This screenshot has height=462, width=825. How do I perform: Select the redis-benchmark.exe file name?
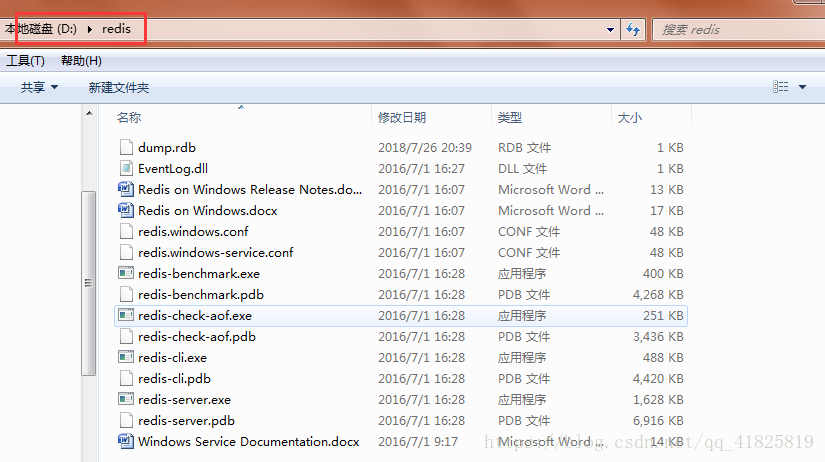coord(199,274)
